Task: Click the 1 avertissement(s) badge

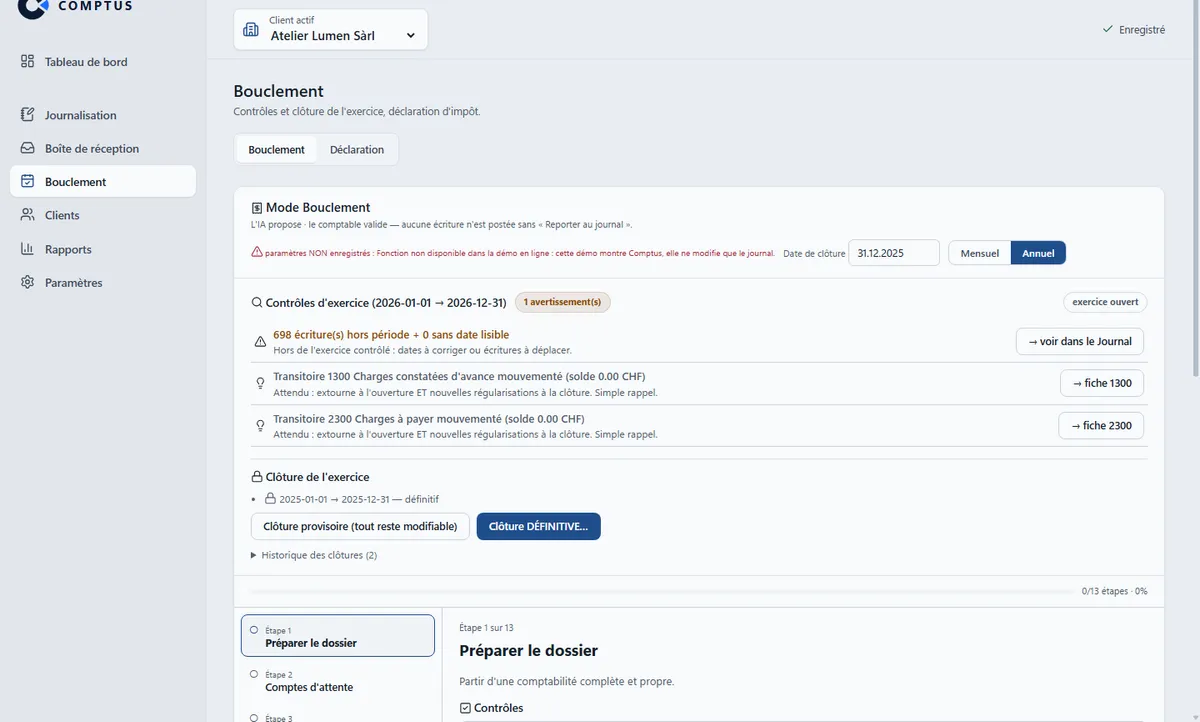Action: tap(562, 302)
